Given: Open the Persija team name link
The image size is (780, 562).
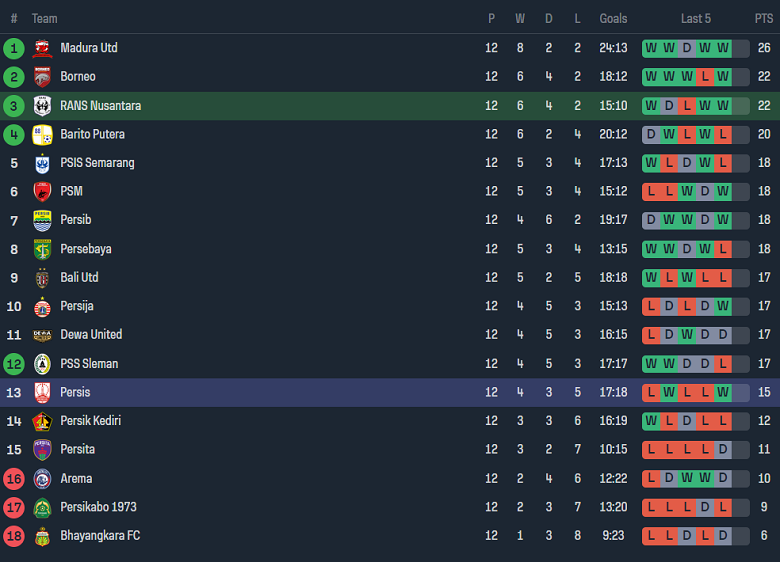Looking at the screenshot, I should tap(77, 306).
